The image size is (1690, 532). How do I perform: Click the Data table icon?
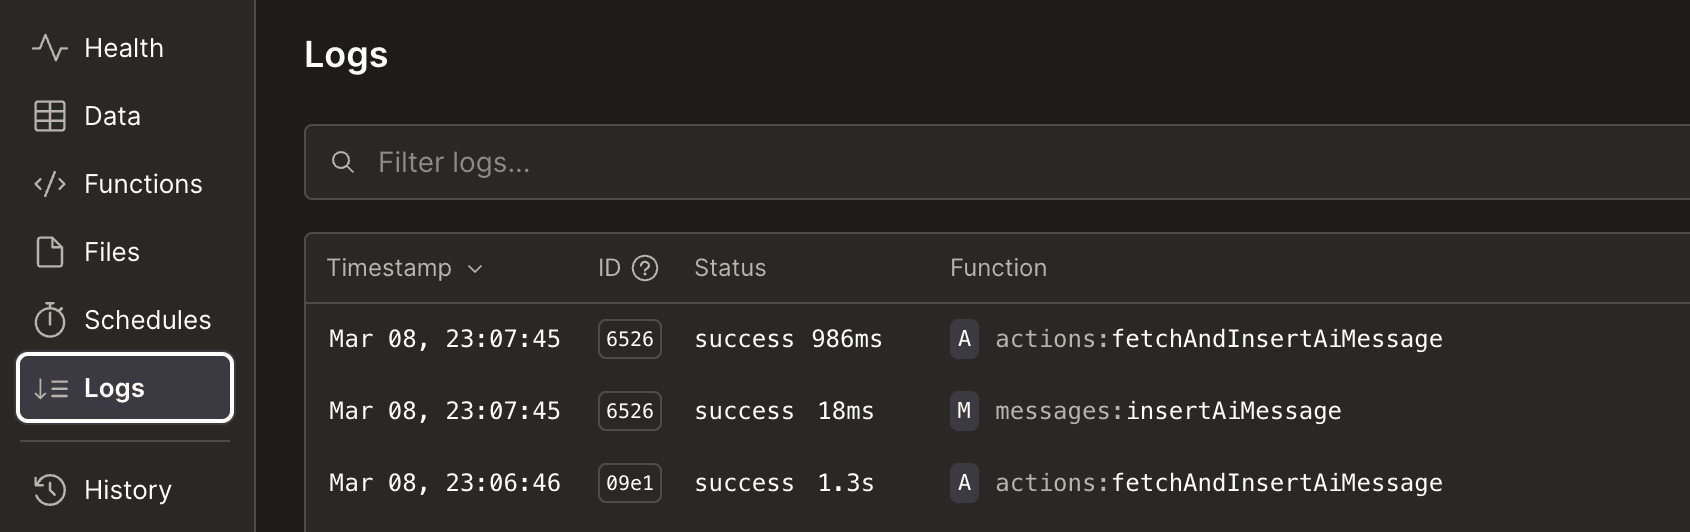[x=50, y=116]
